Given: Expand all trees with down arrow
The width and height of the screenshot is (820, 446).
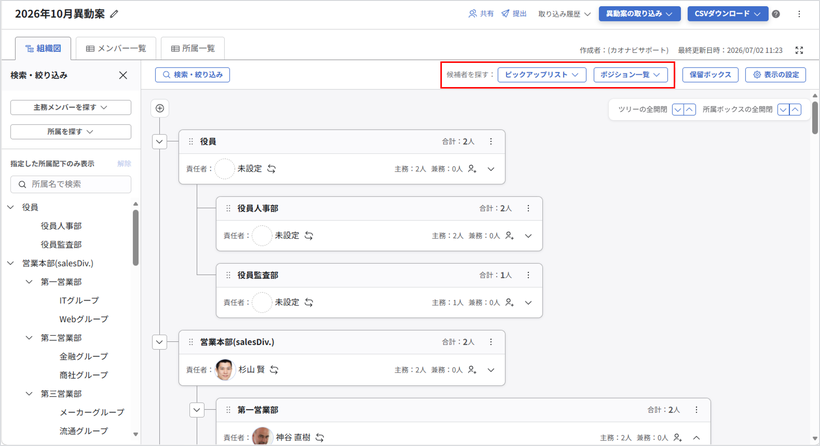Looking at the screenshot, I should tap(678, 109).
